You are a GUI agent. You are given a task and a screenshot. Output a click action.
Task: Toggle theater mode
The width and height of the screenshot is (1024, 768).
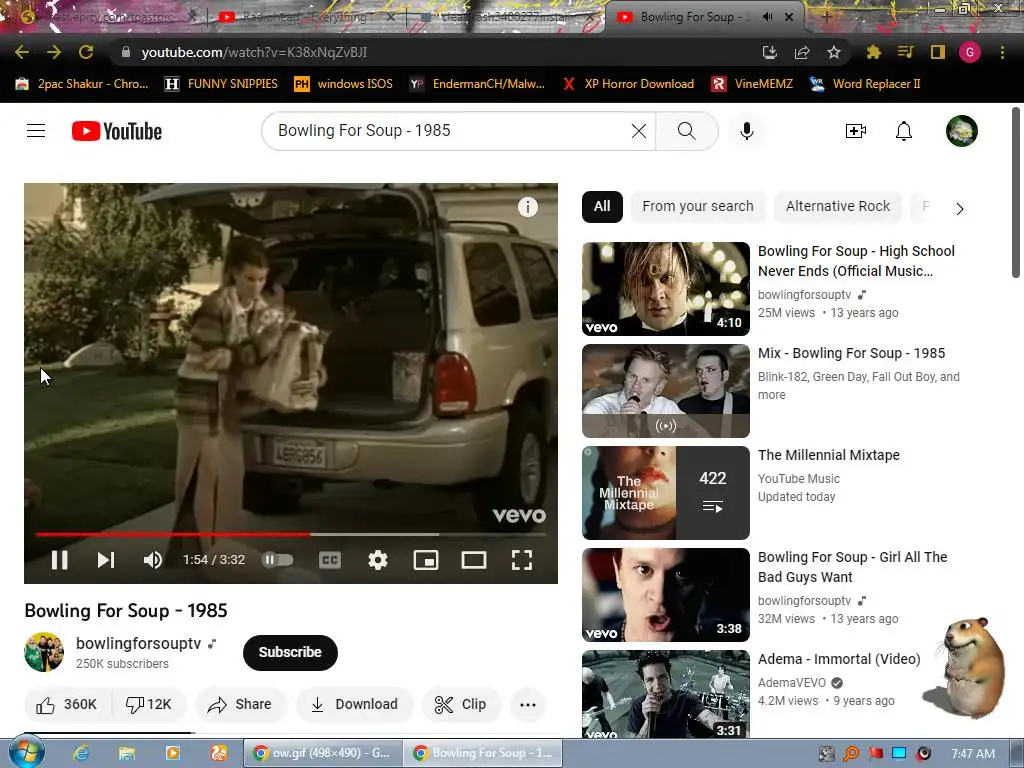pos(473,560)
